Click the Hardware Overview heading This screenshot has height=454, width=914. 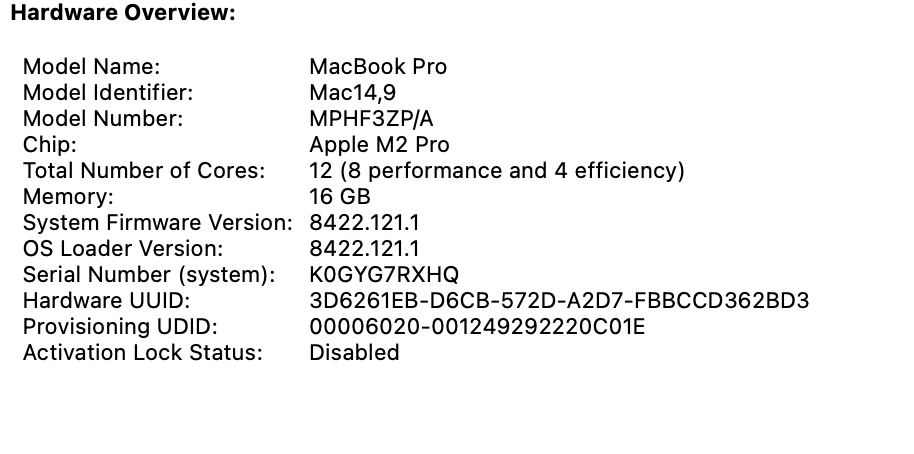coord(123,14)
